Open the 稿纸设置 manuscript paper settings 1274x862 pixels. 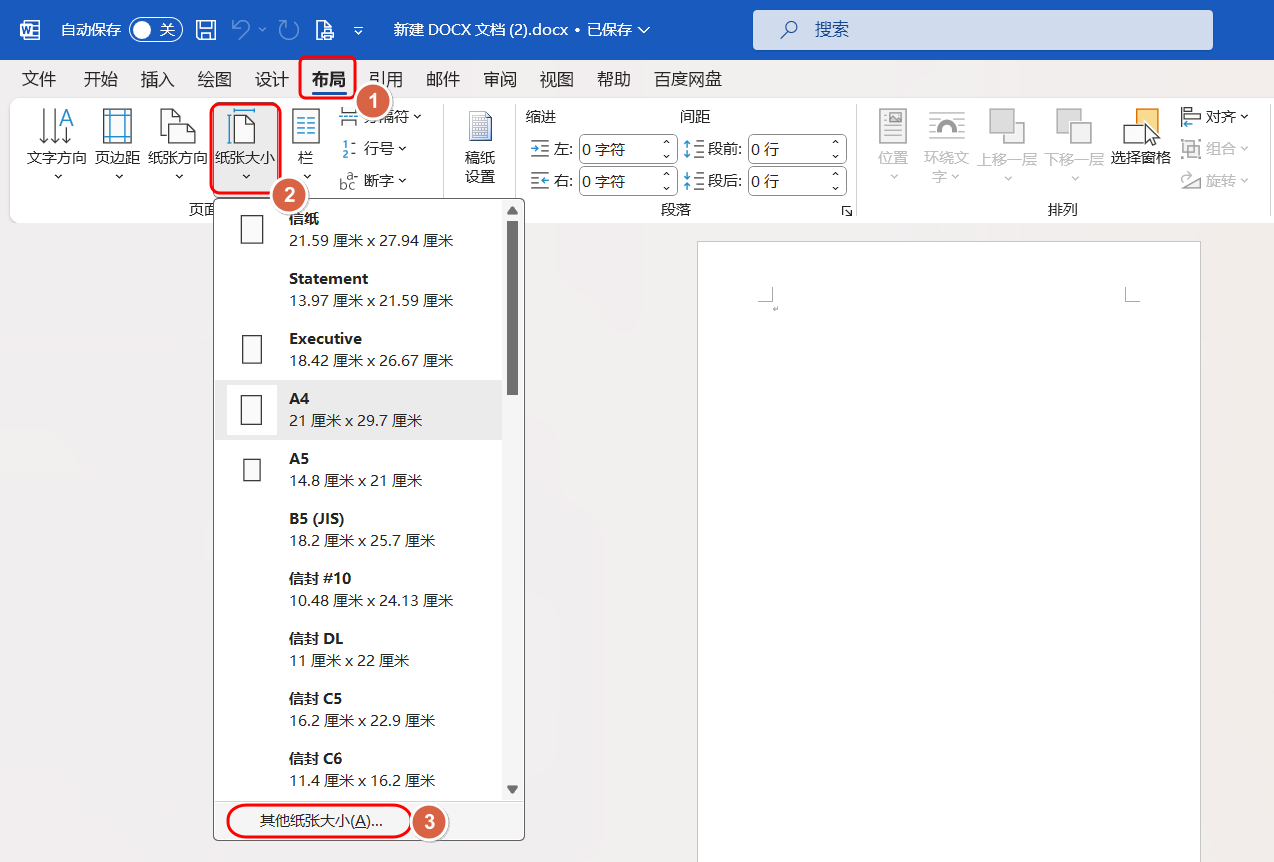pos(480,147)
